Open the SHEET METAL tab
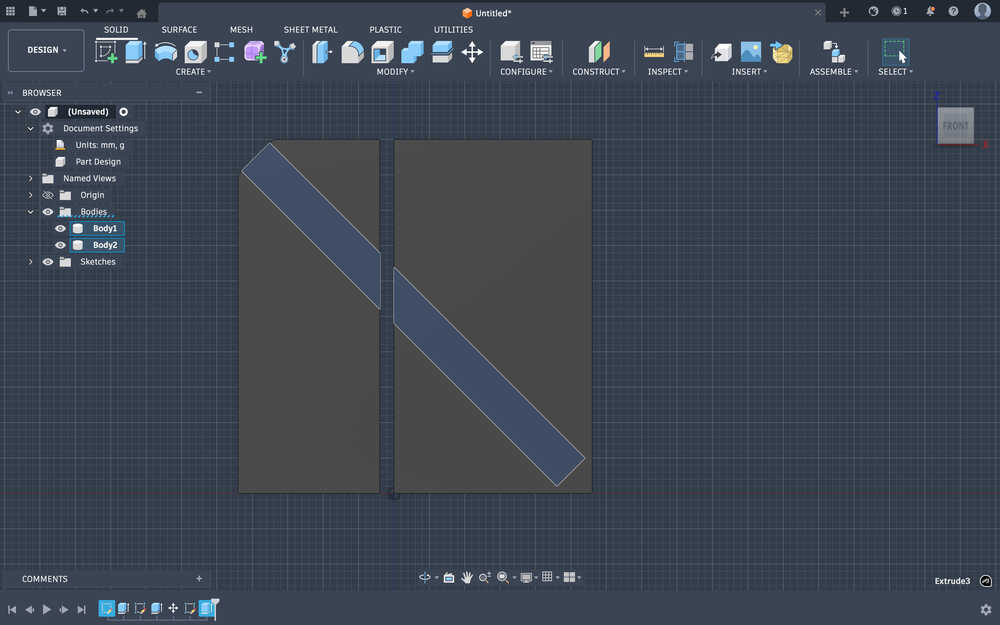This screenshot has width=1000, height=625. [310, 30]
